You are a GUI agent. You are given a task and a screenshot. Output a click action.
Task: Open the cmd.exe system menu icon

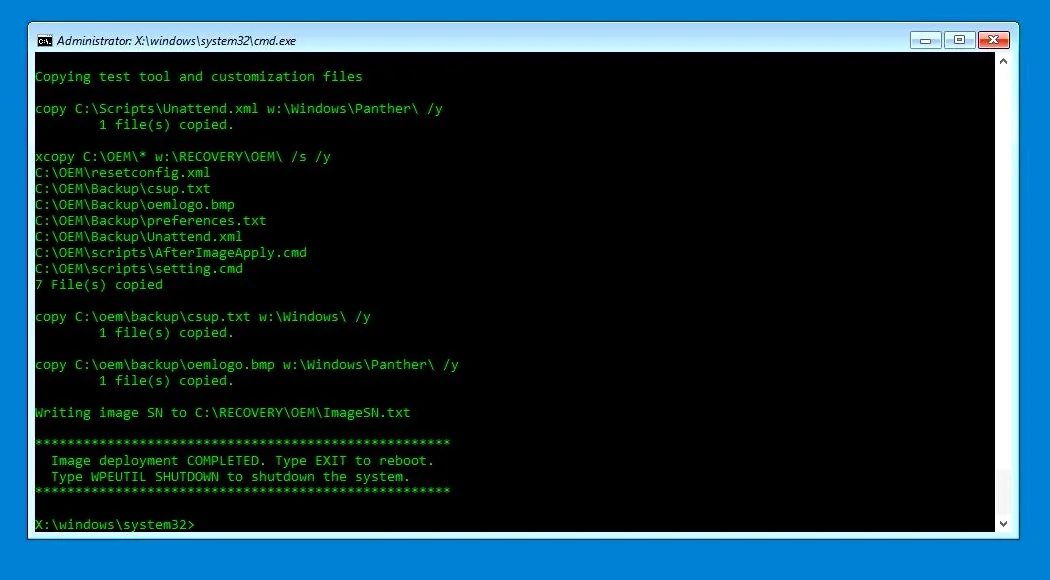click(x=44, y=40)
